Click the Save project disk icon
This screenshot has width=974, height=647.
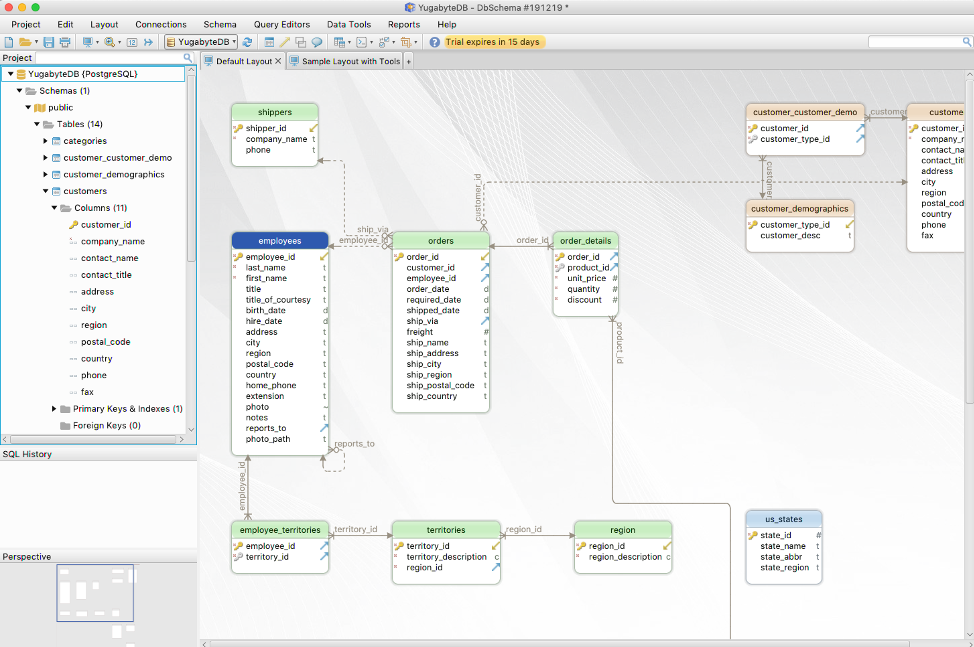[49, 42]
